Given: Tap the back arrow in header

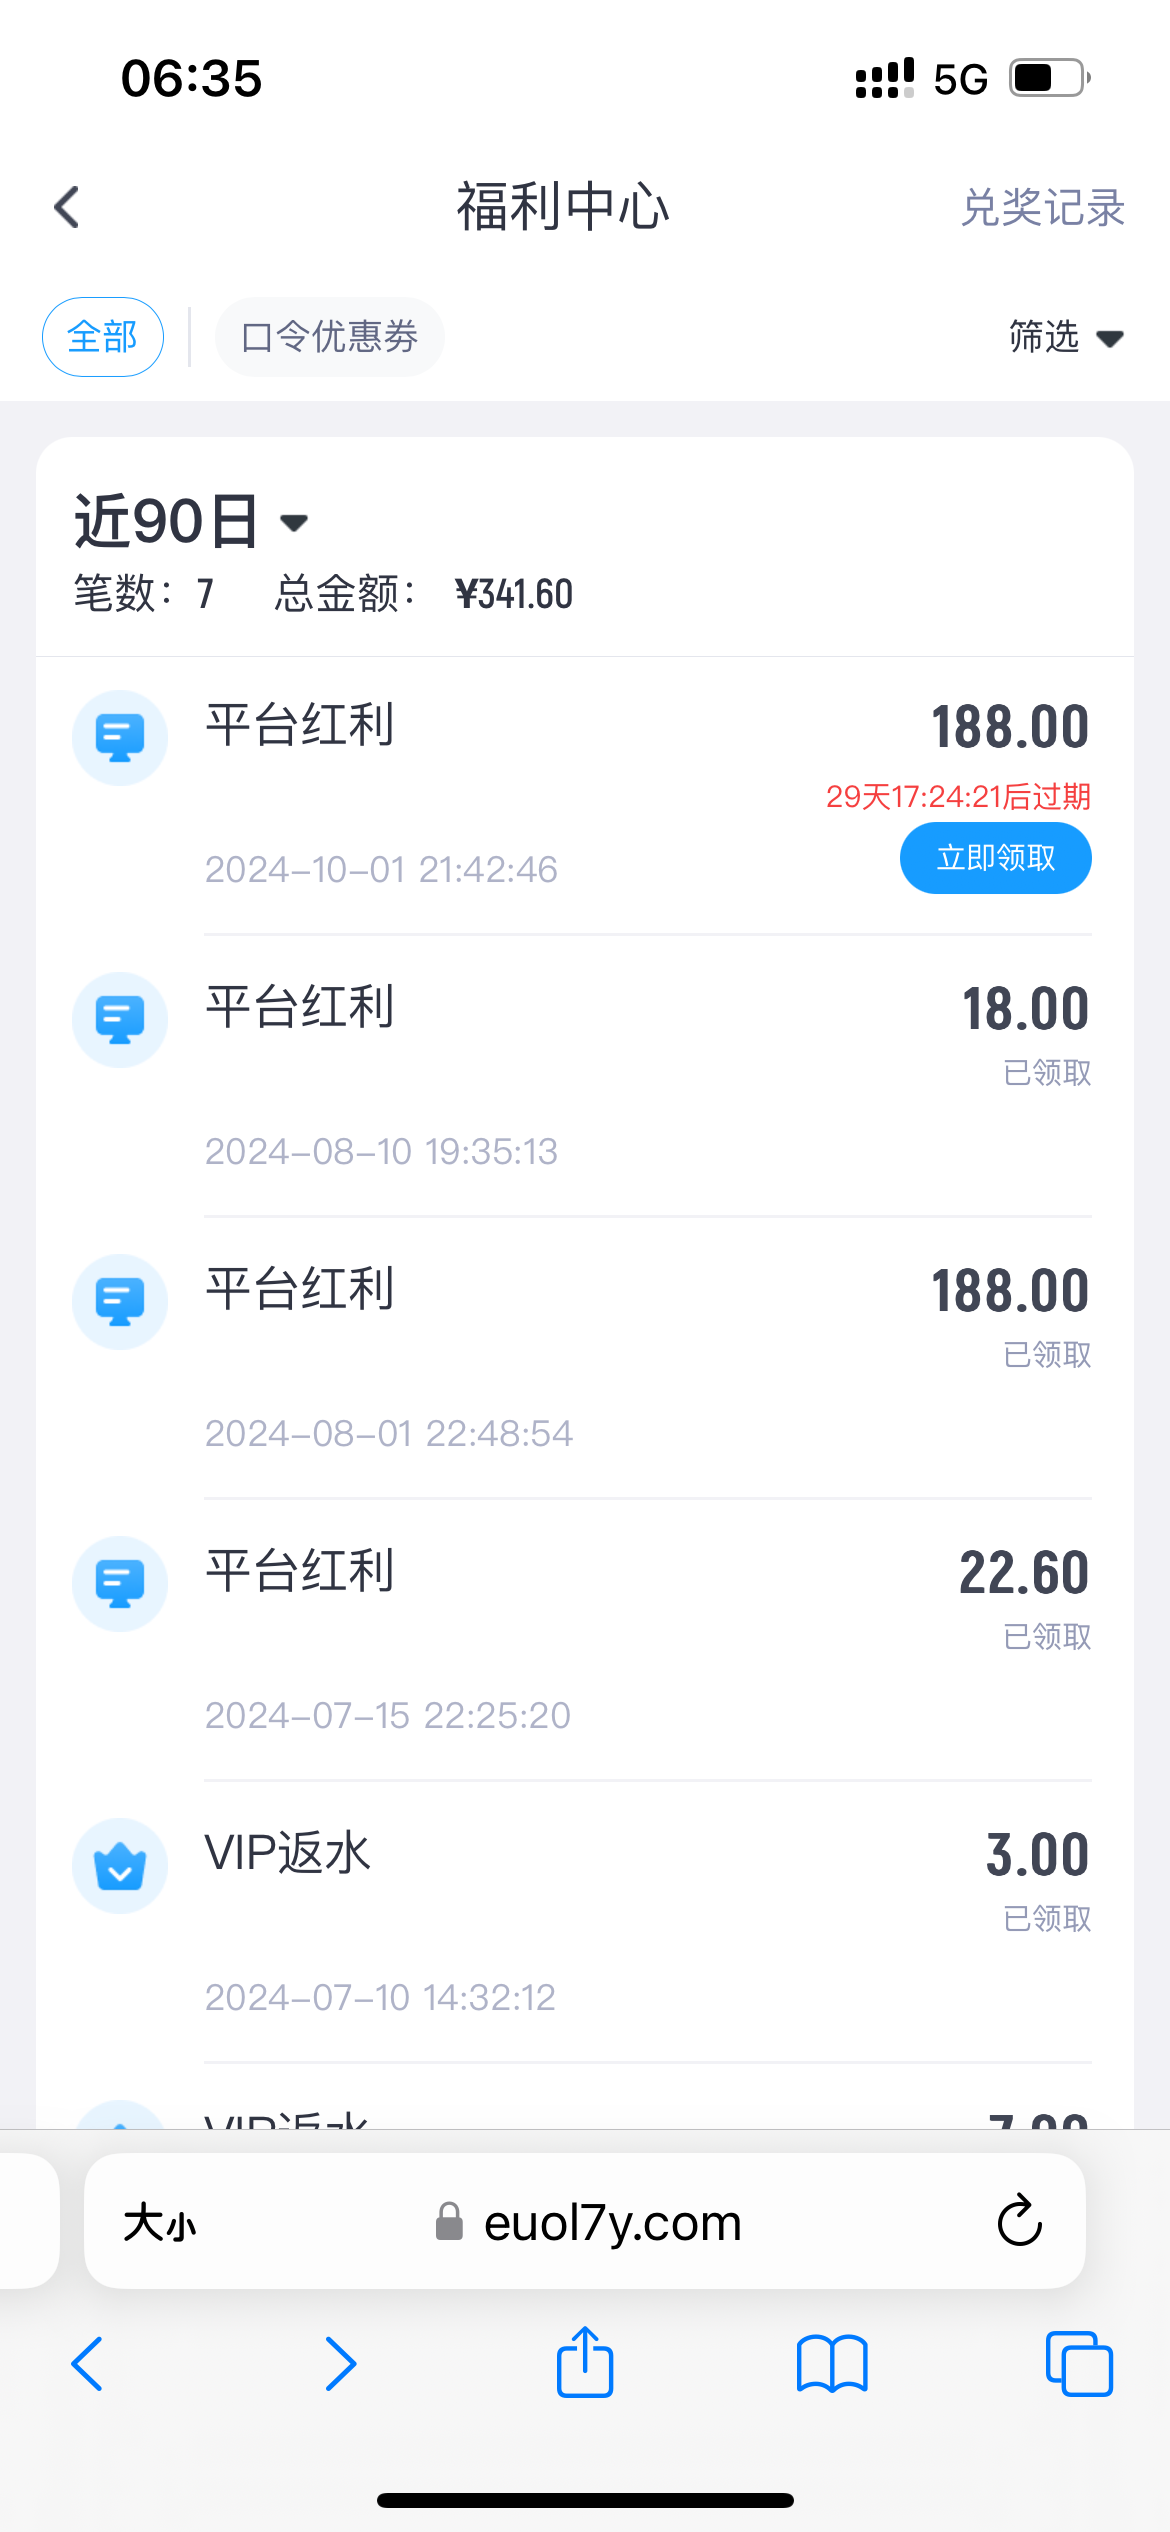Looking at the screenshot, I should point(67,208).
